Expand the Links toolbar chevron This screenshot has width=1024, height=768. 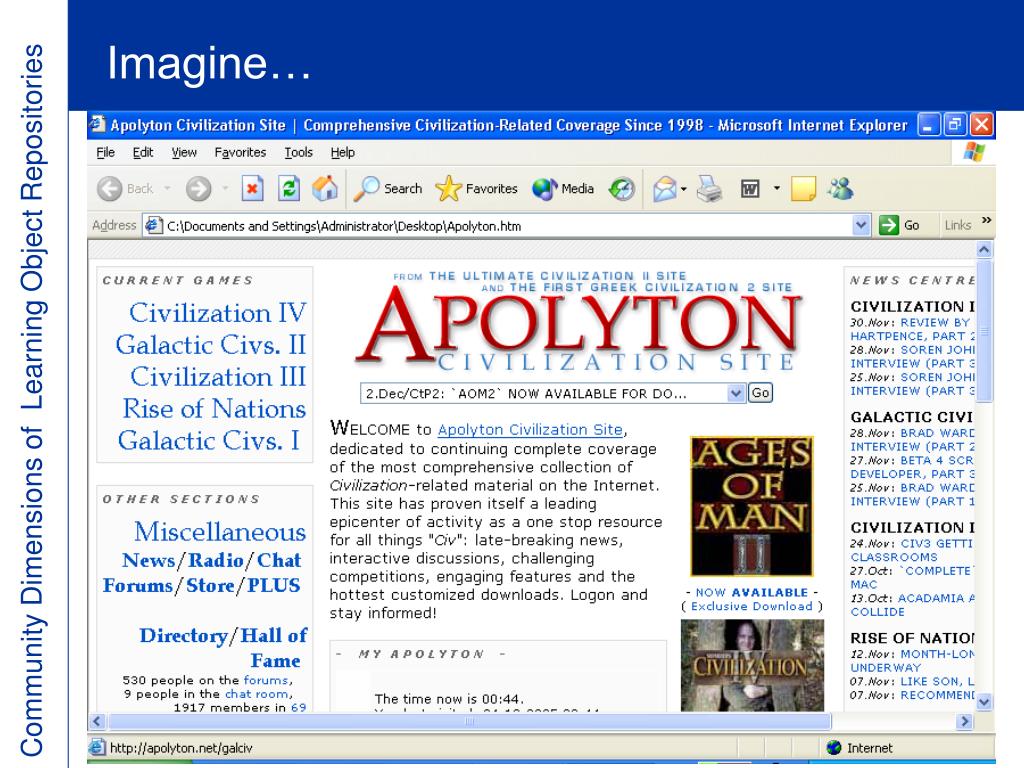[986, 220]
